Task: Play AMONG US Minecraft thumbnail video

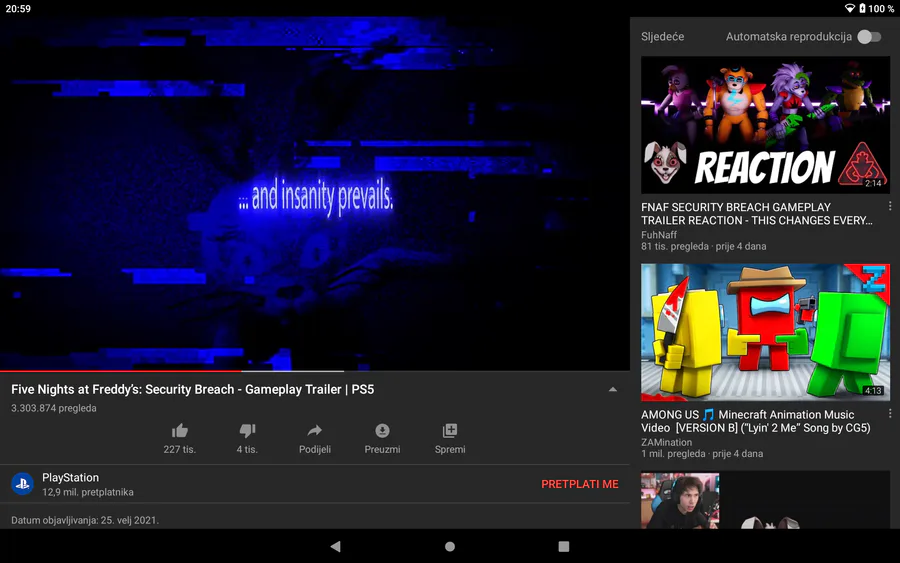Action: (765, 332)
